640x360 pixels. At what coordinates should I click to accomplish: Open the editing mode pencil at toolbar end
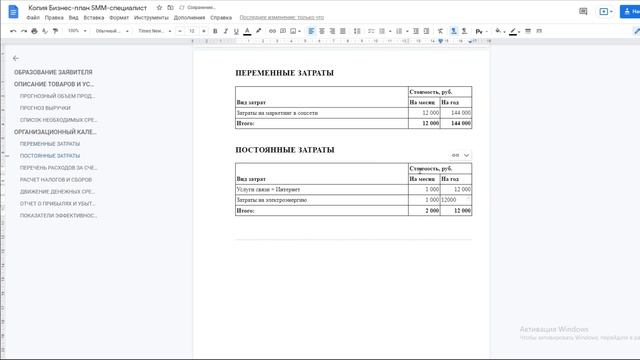pyautogui.click(x=636, y=31)
